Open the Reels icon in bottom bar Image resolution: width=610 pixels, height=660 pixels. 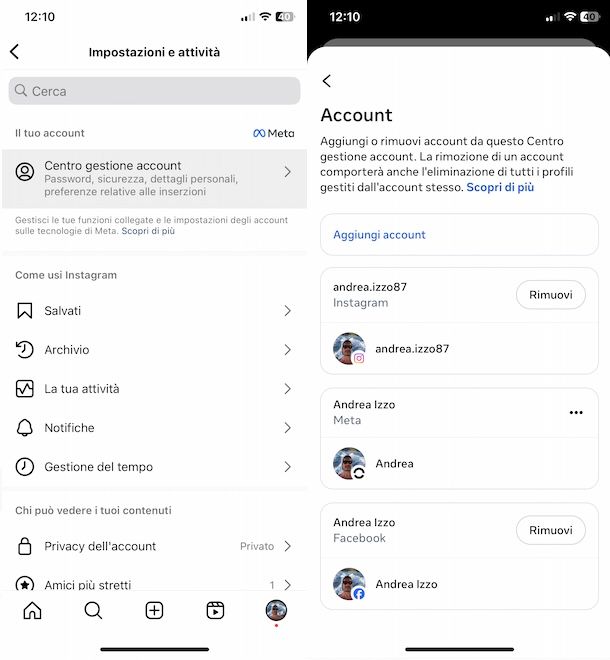215,610
